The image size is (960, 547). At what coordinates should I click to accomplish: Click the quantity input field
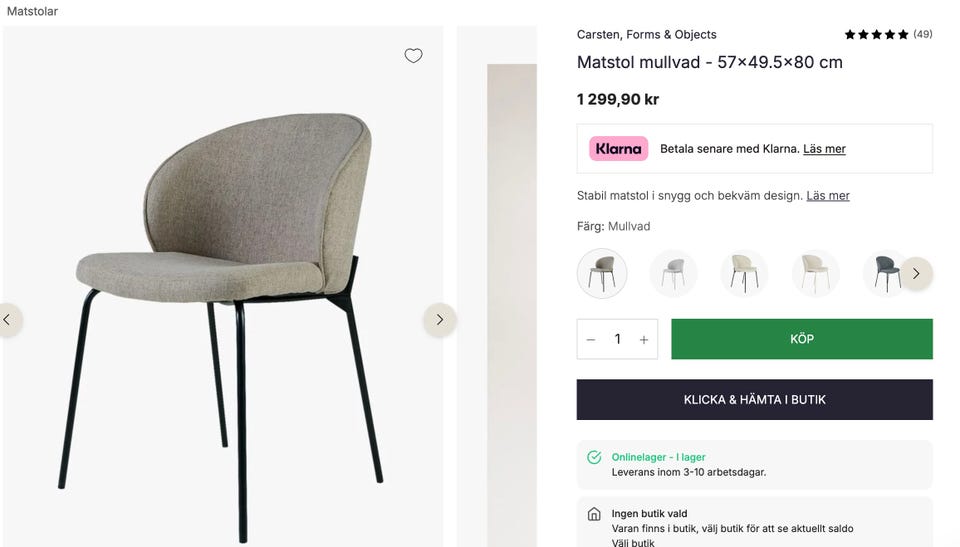(x=617, y=340)
